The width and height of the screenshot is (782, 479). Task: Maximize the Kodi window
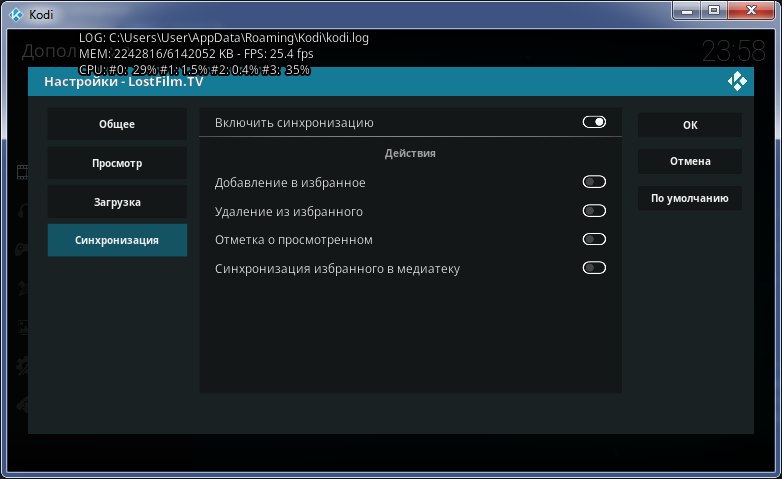(x=714, y=10)
